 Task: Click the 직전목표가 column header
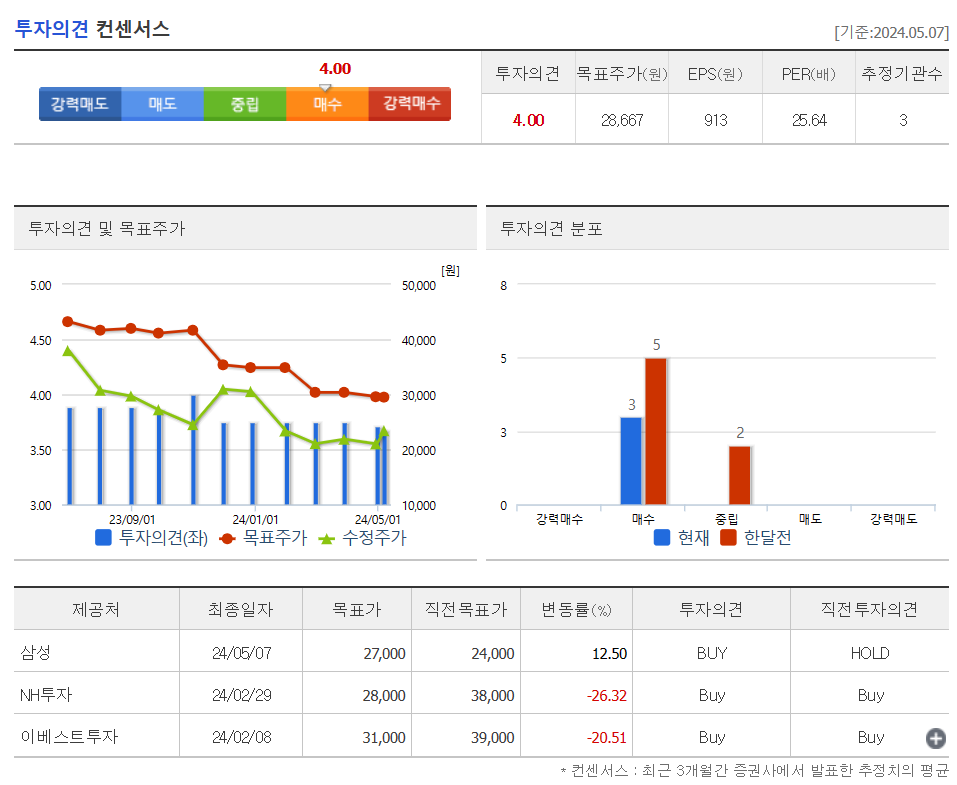click(466, 609)
